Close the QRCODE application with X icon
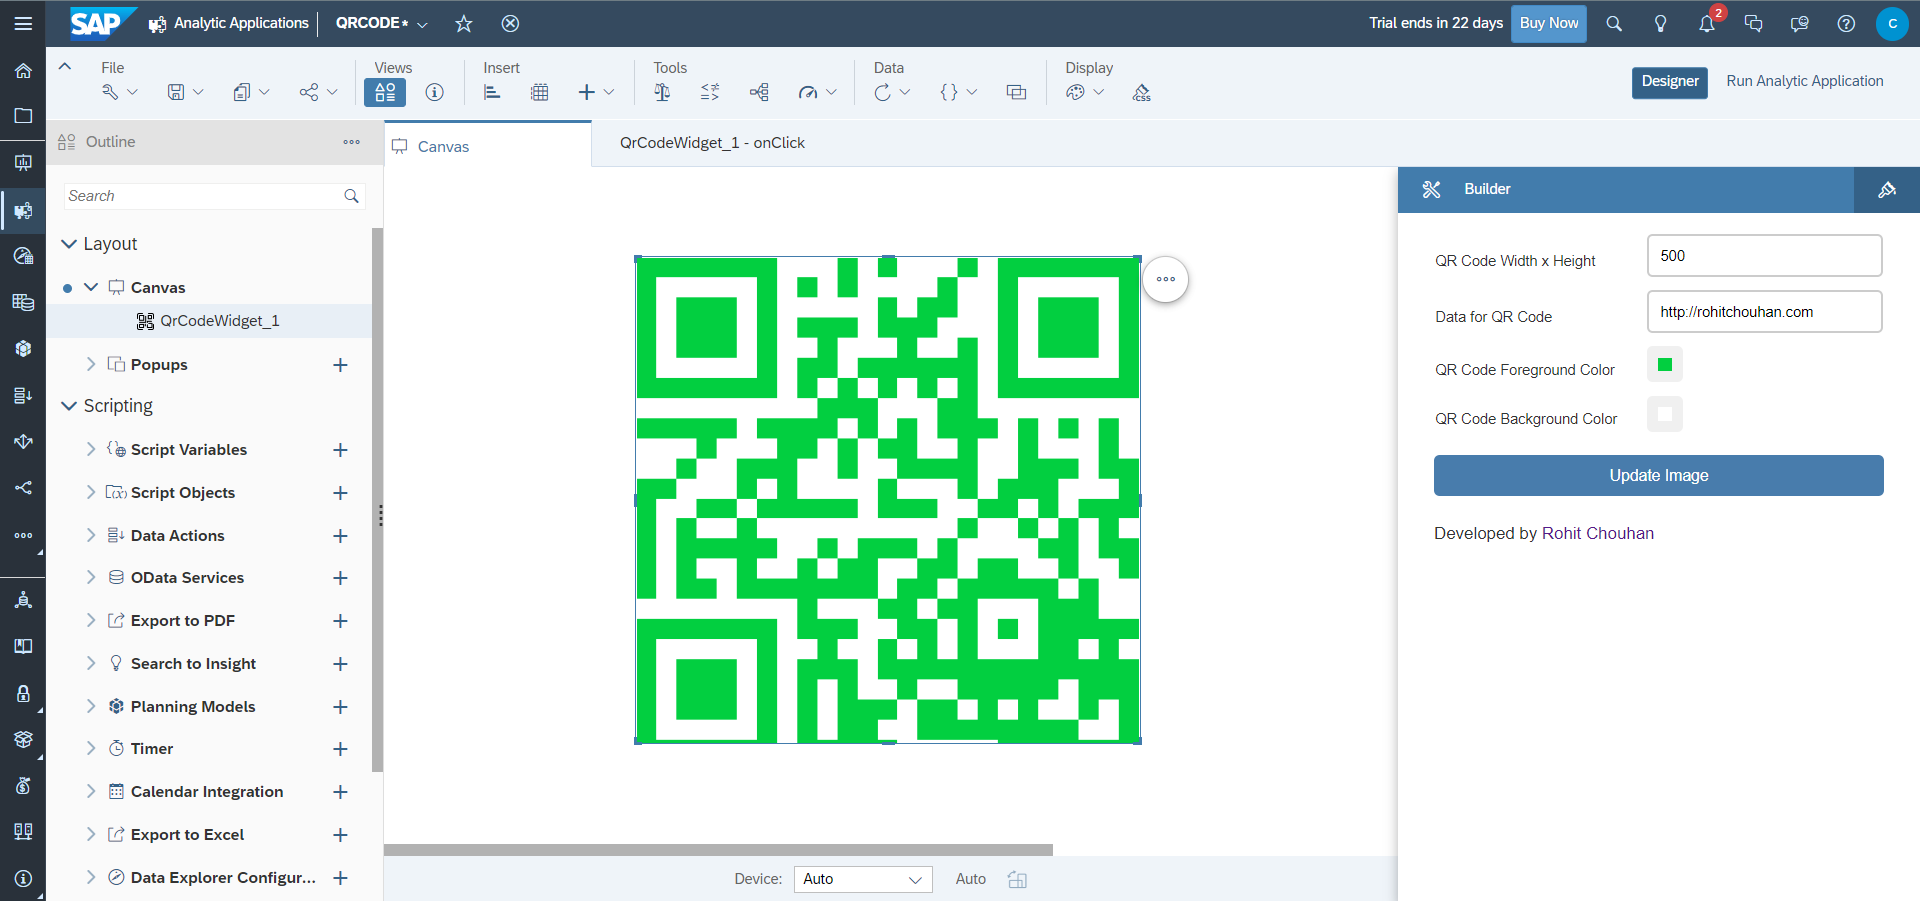The image size is (1920, 901). pos(510,23)
